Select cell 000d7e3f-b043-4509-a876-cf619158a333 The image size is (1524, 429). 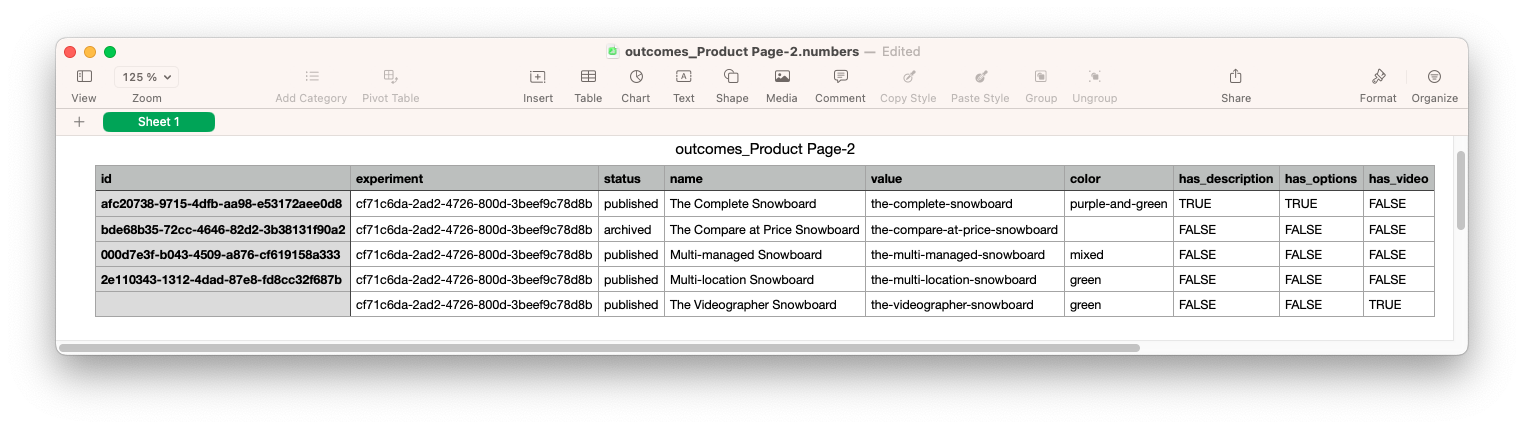[223, 254]
